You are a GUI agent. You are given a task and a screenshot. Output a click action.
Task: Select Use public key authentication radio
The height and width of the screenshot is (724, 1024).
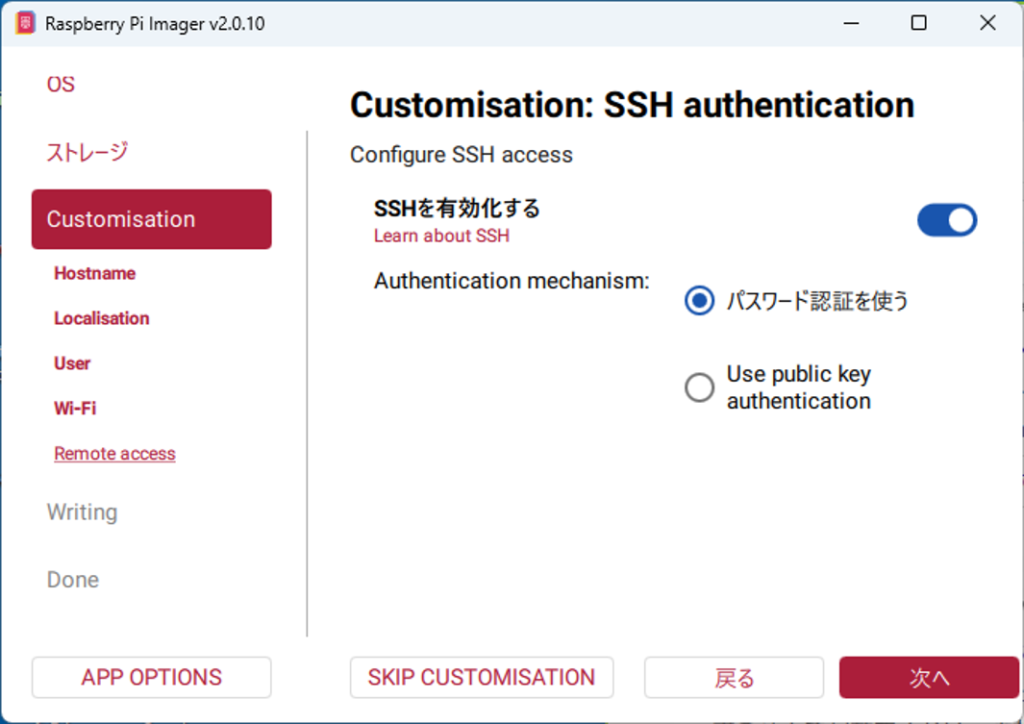(699, 387)
